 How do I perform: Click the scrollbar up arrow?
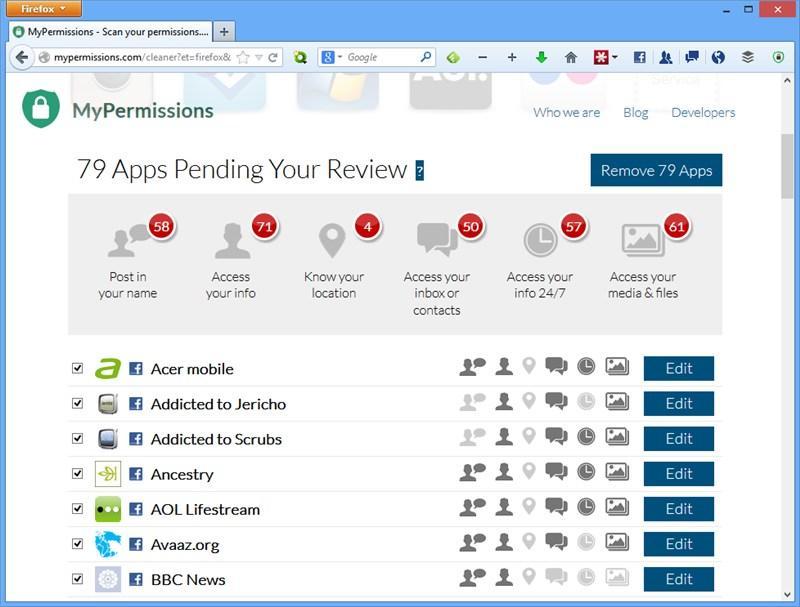787,81
